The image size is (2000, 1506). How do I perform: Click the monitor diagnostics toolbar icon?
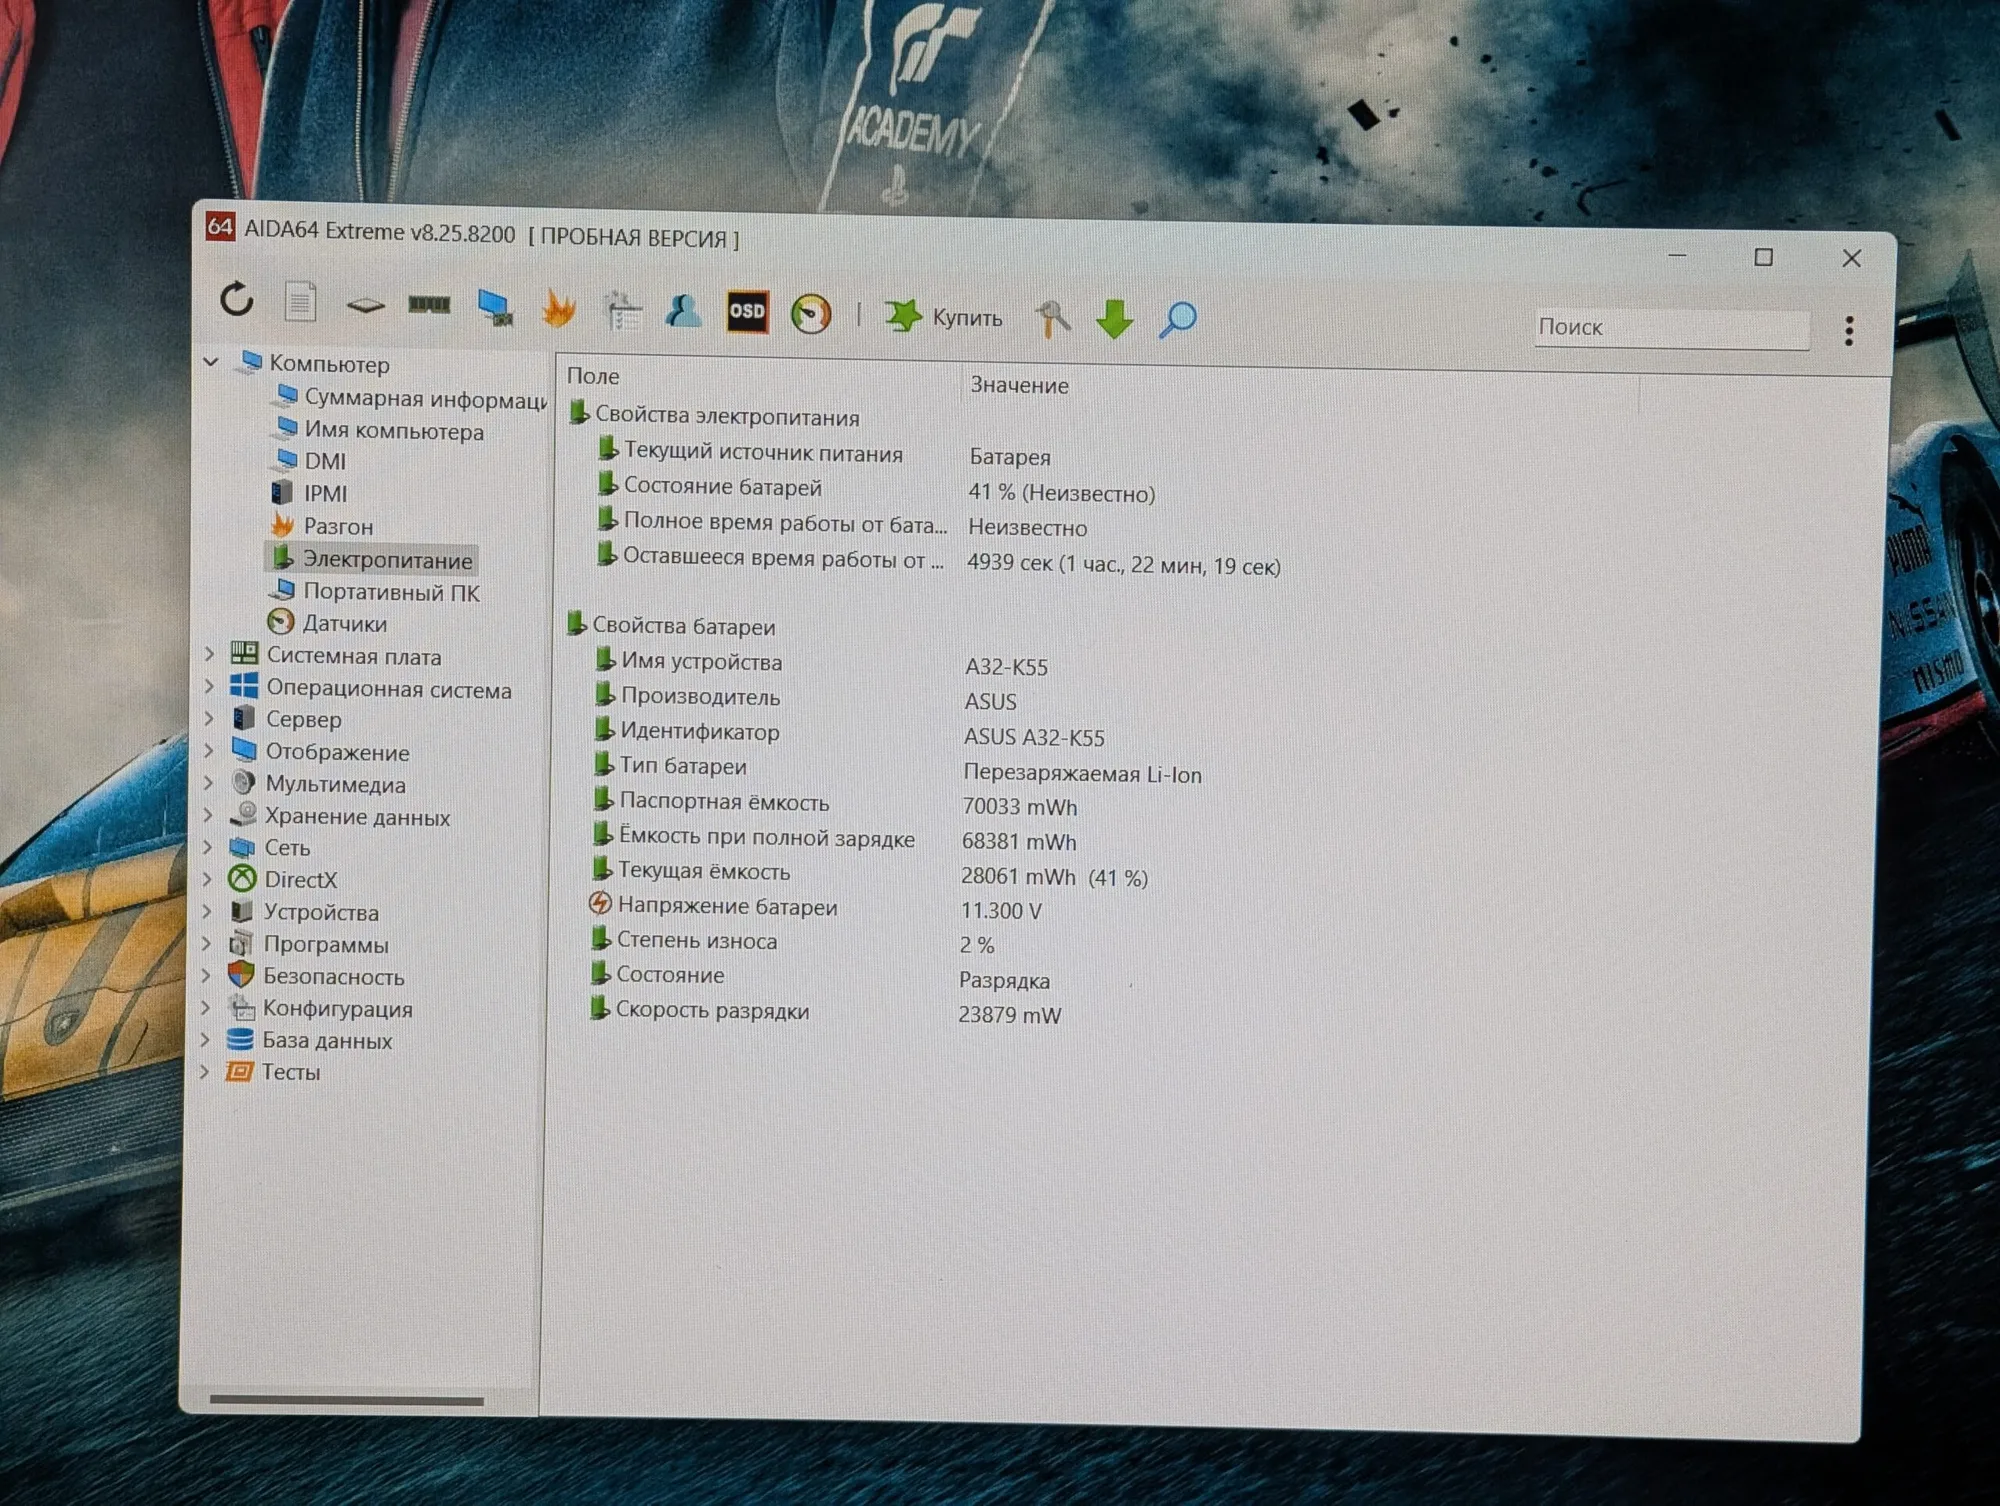click(495, 307)
